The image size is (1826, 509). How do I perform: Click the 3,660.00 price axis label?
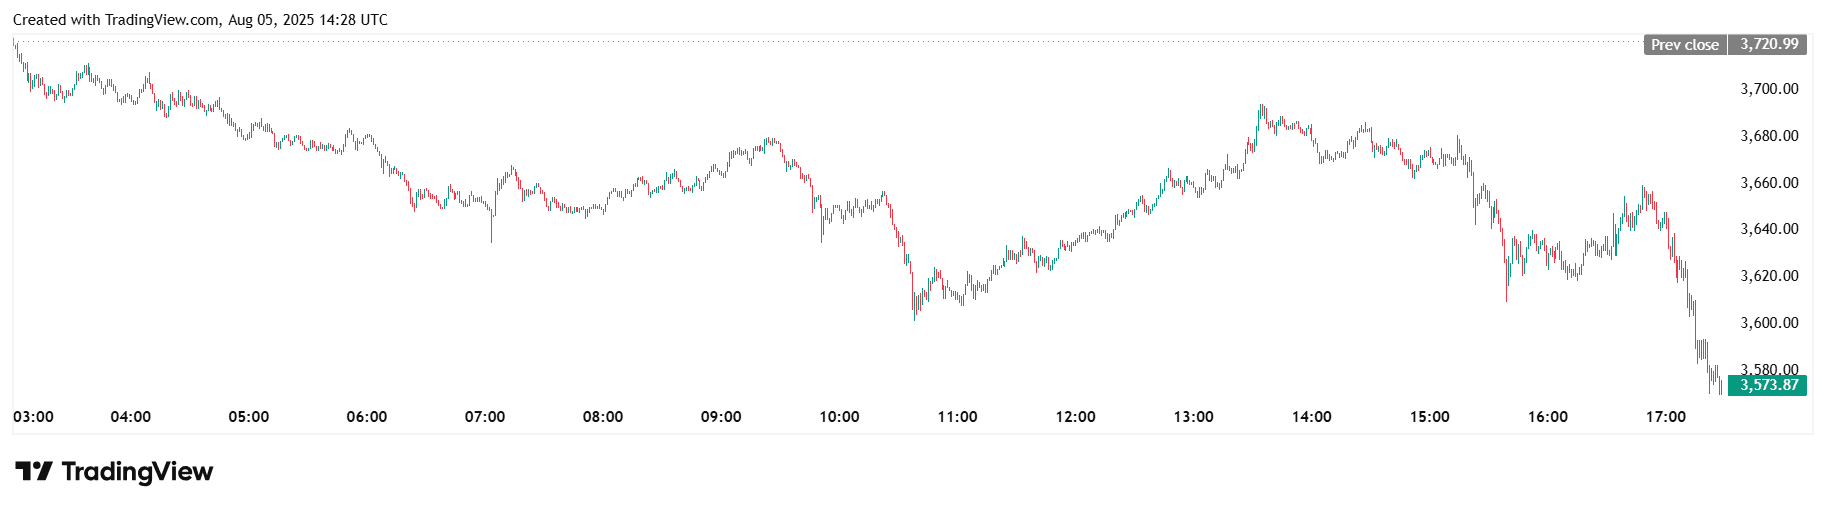pos(1769,183)
